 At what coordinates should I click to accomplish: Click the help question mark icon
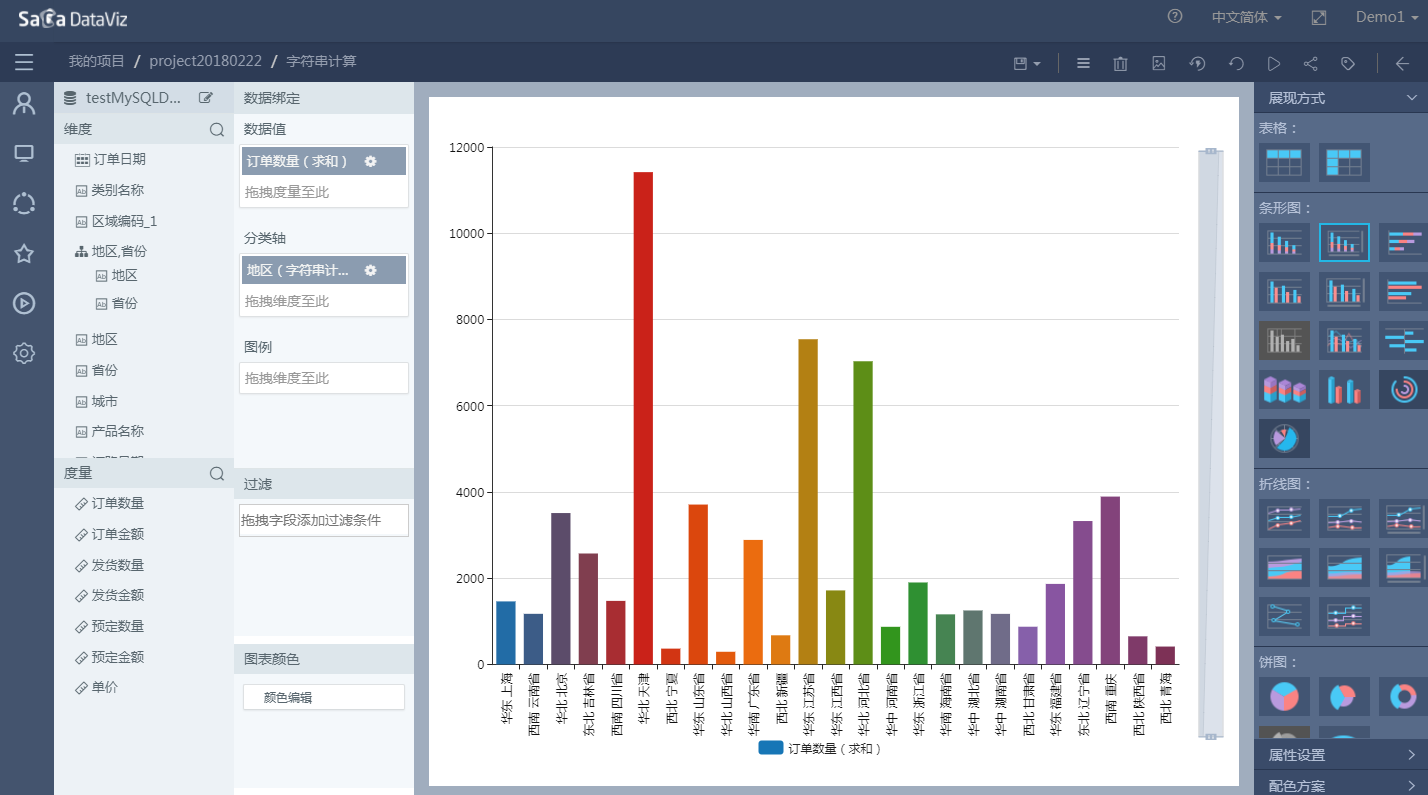tap(1175, 17)
